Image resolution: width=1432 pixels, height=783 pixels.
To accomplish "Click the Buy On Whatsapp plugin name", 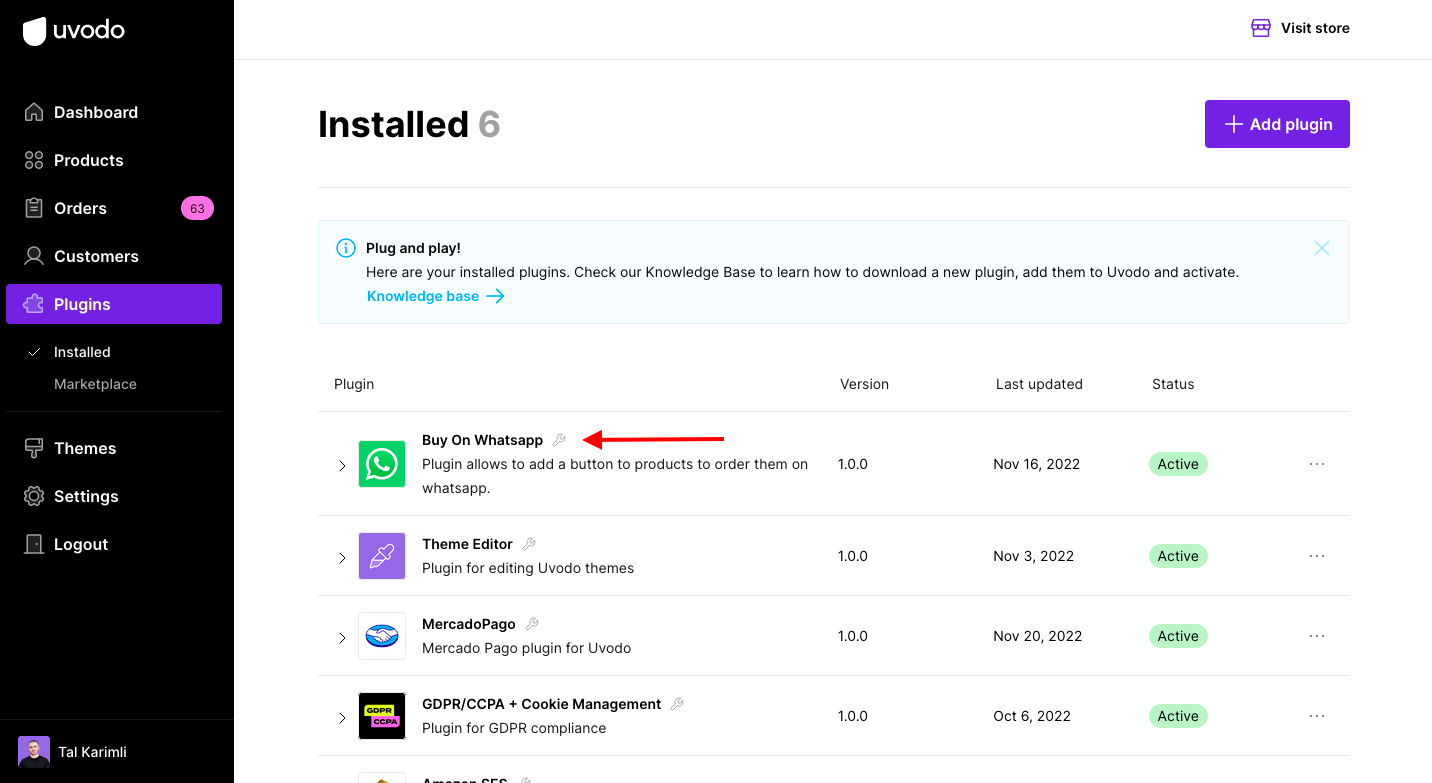I will tap(482, 440).
